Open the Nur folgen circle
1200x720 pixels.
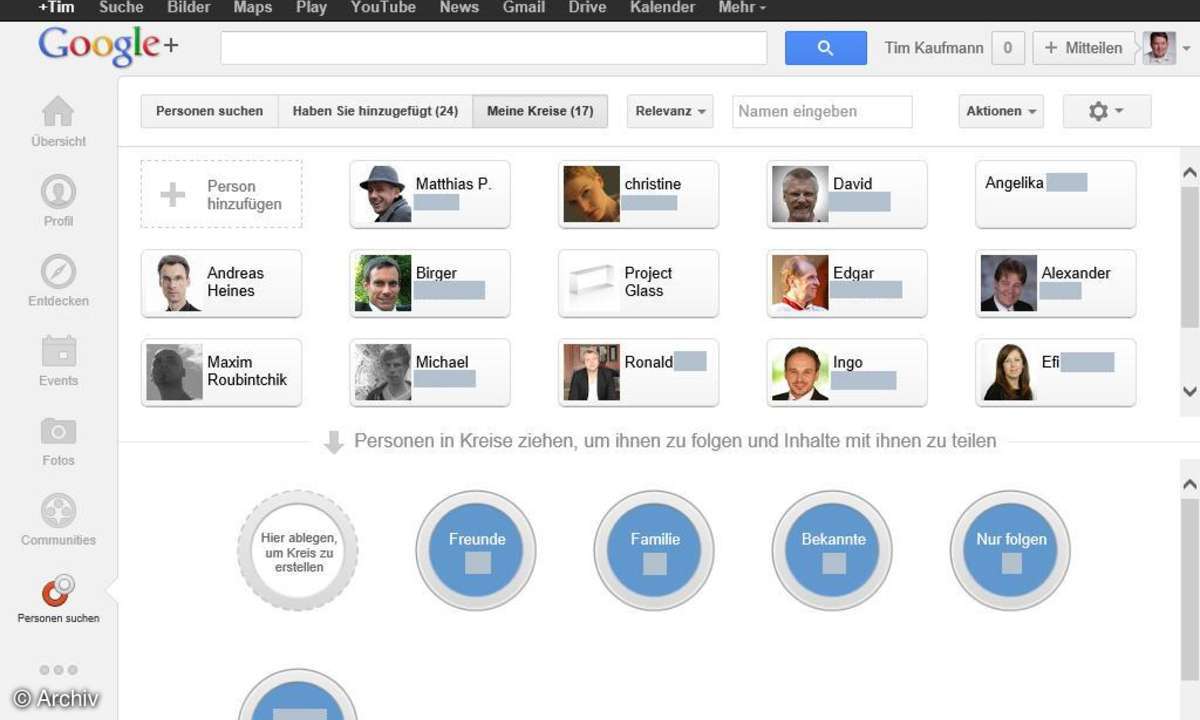pos(1010,550)
